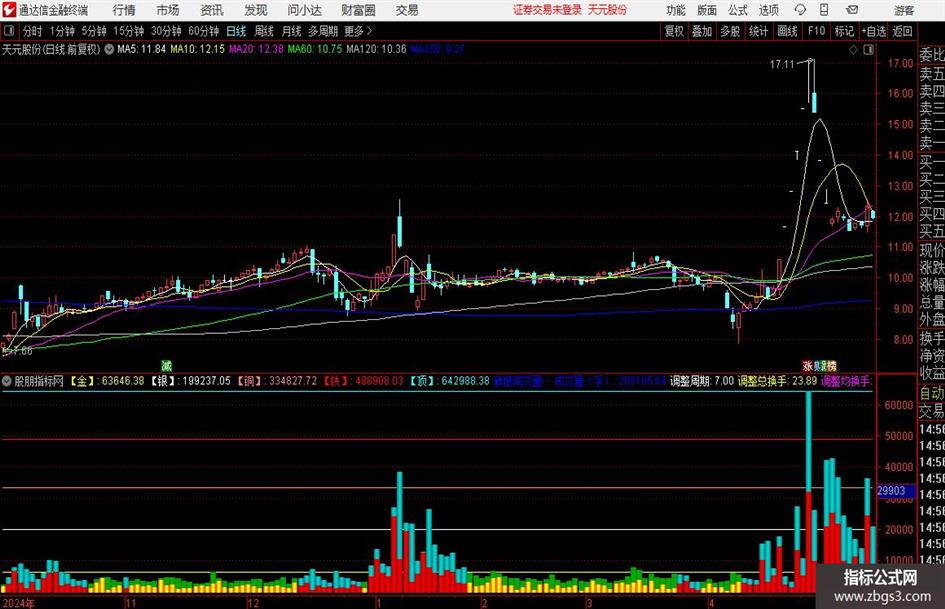Screen dimensions: 945x609
Task: Open F10 company info
Action: click(817, 31)
